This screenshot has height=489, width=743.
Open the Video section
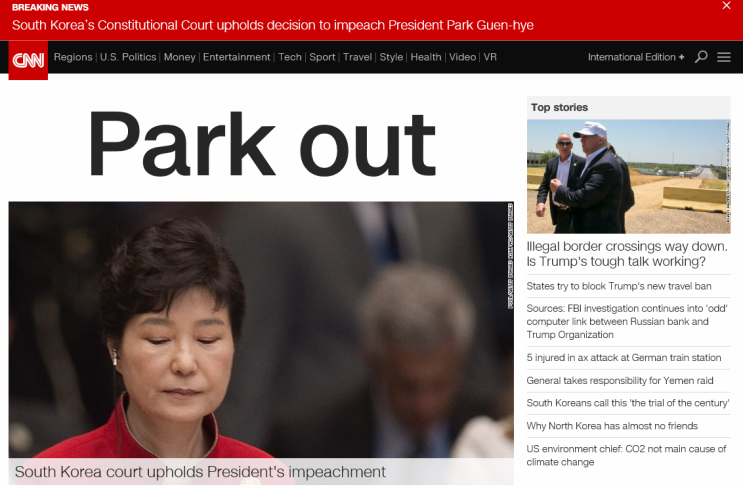coord(462,57)
